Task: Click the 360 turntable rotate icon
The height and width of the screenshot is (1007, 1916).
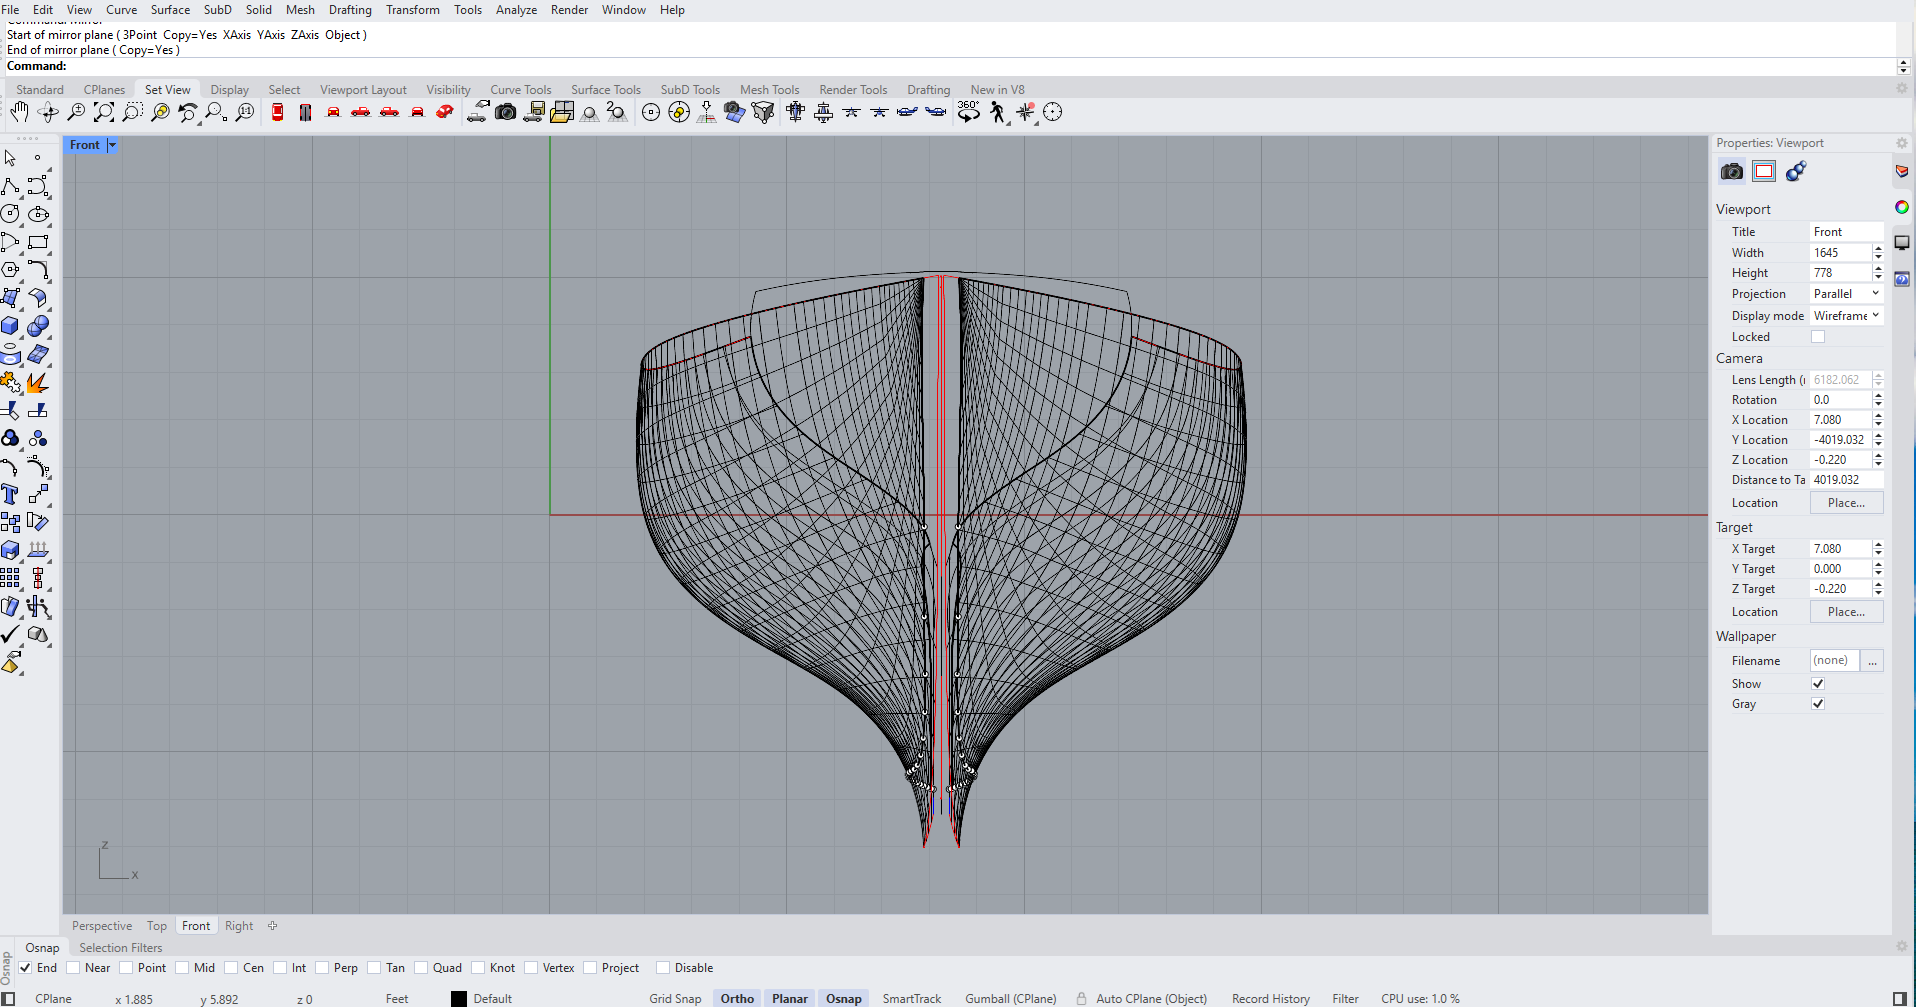Action: 968,112
